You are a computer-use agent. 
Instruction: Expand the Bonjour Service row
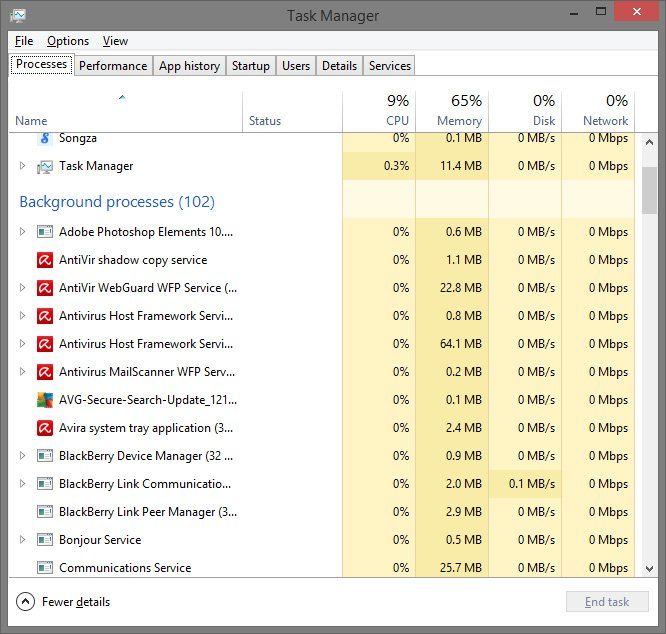click(23, 540)
